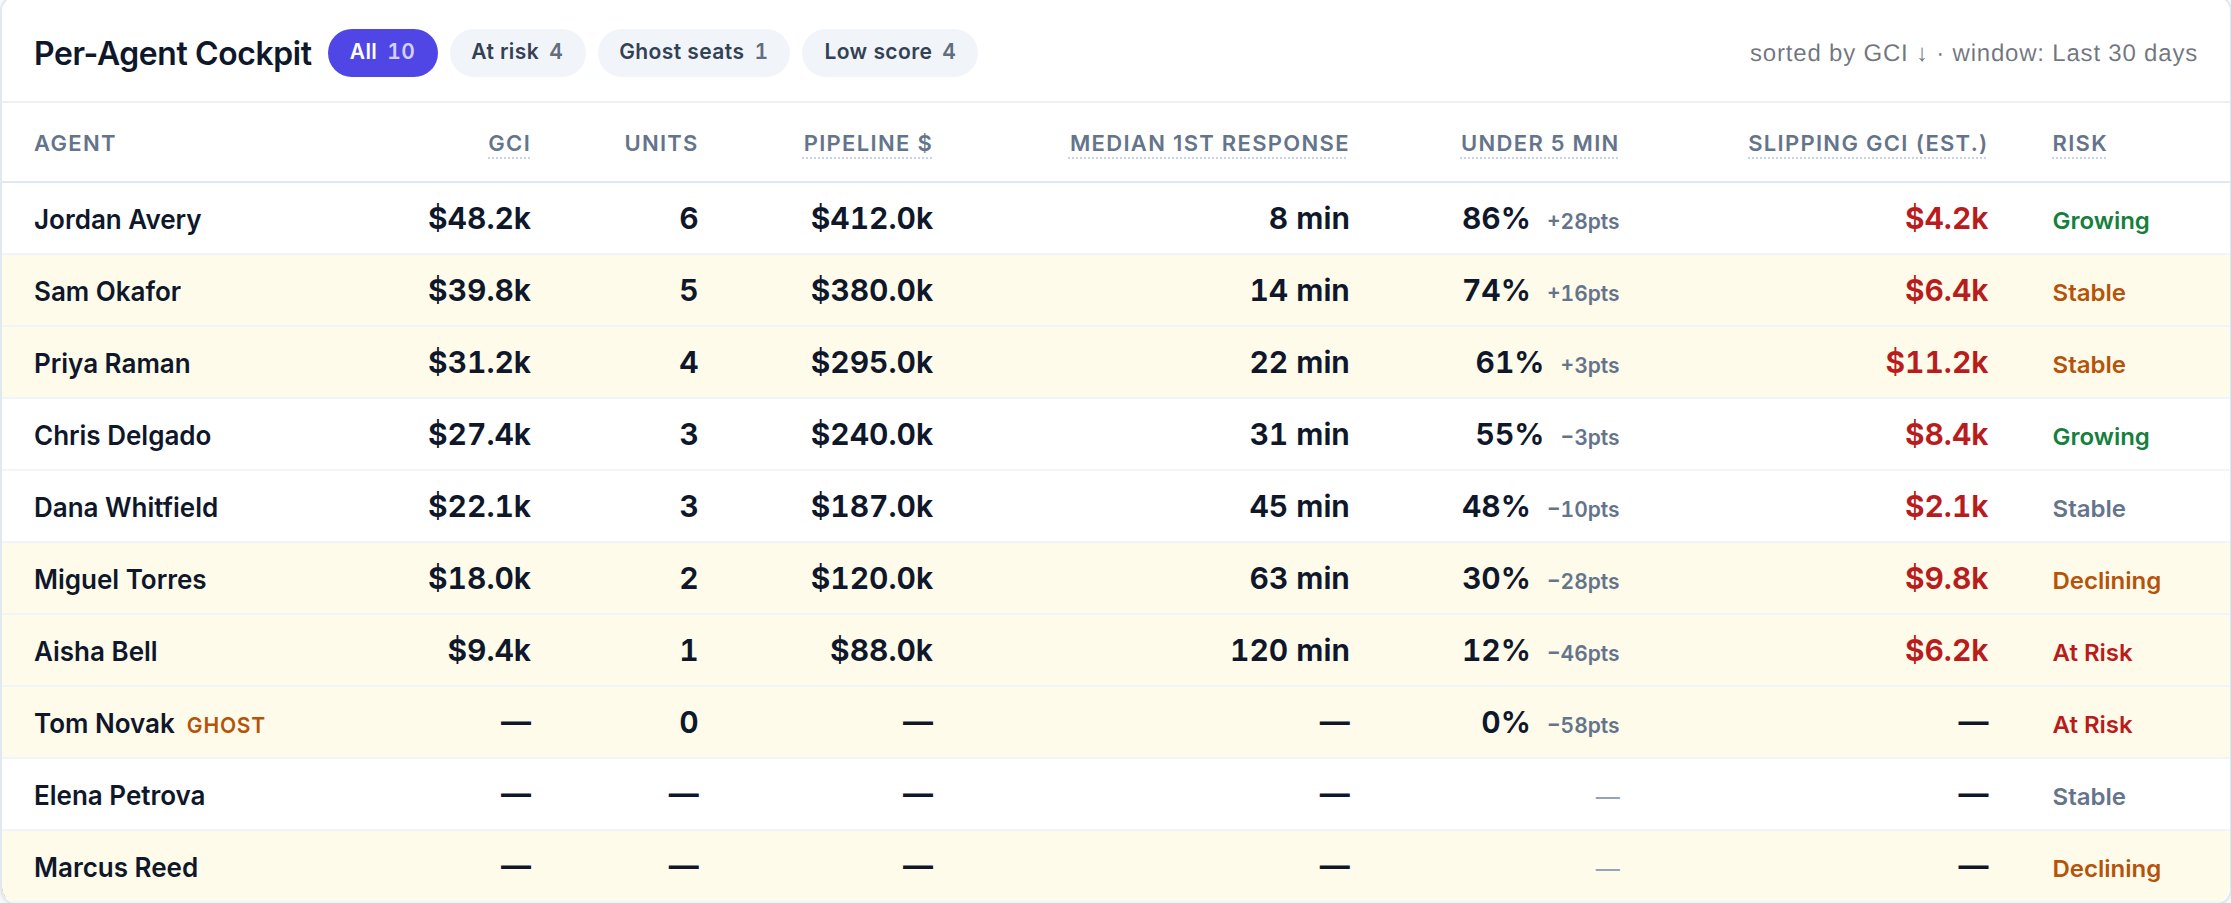Open Miguel Torres agent name
The width and height of the screenshot is (2231, 903).
tap(120, 579)
